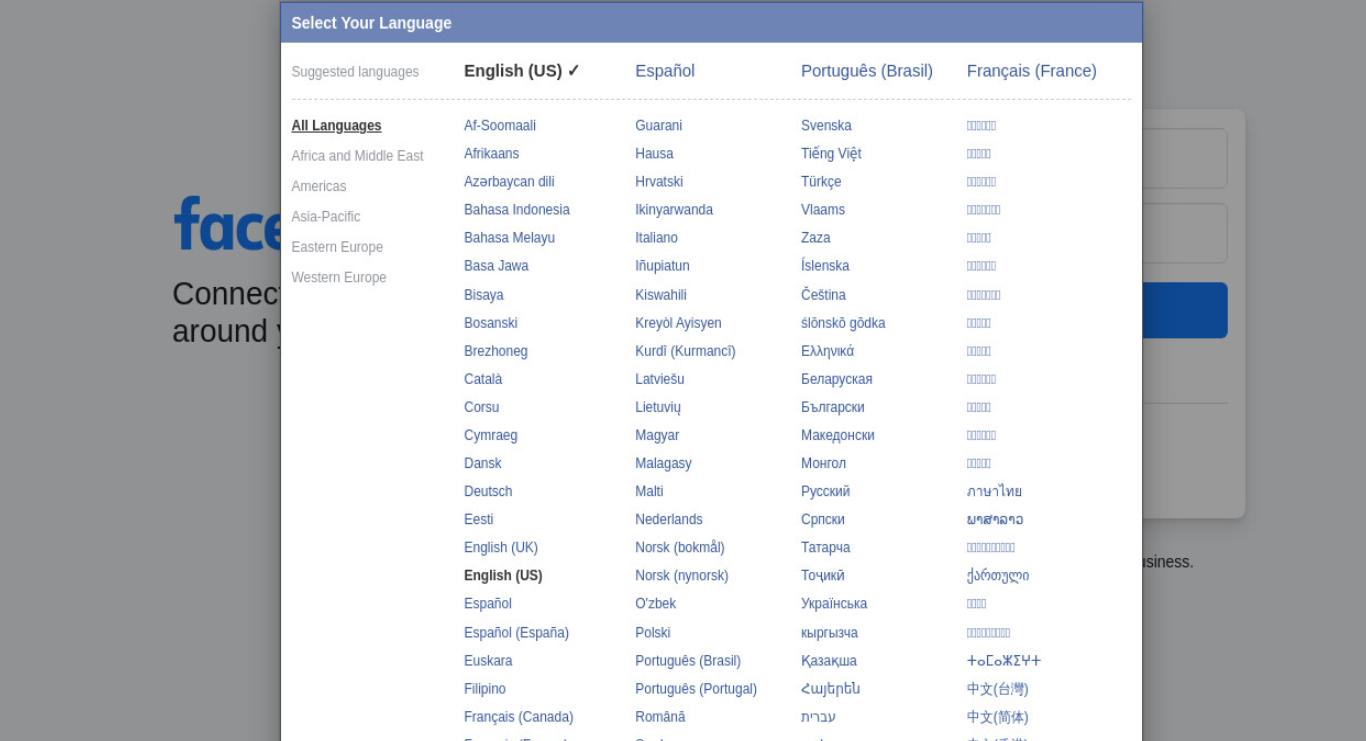Screen dimensions: 1366x741
Task: Switch to Eastern Europe languages
Action: [337, 247]
